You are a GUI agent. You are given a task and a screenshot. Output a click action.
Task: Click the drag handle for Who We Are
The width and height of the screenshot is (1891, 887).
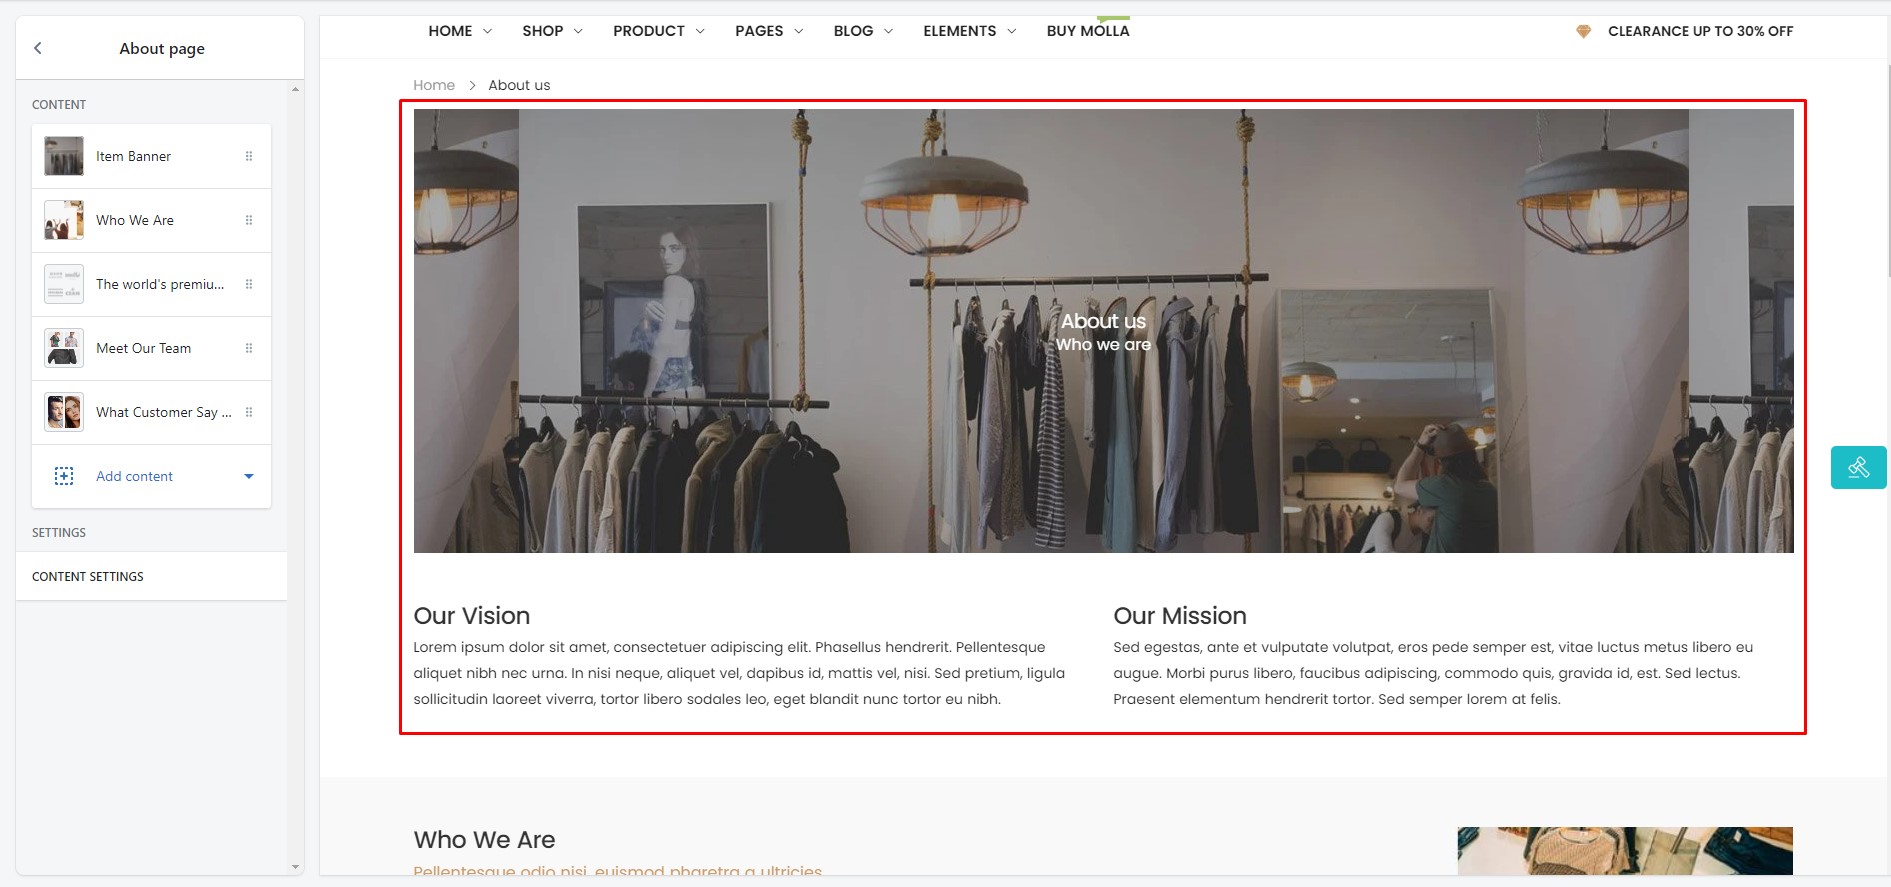(x=249, y=220)
